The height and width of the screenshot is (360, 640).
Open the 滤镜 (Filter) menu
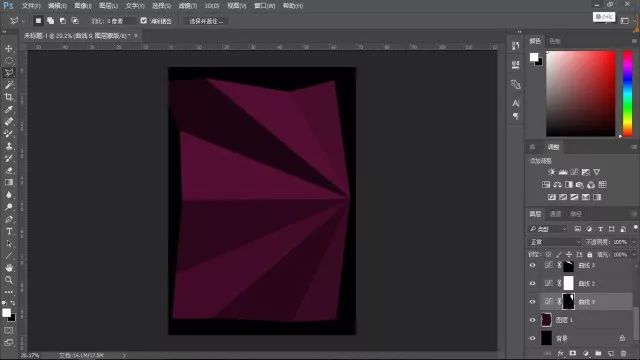click(187, 6)
